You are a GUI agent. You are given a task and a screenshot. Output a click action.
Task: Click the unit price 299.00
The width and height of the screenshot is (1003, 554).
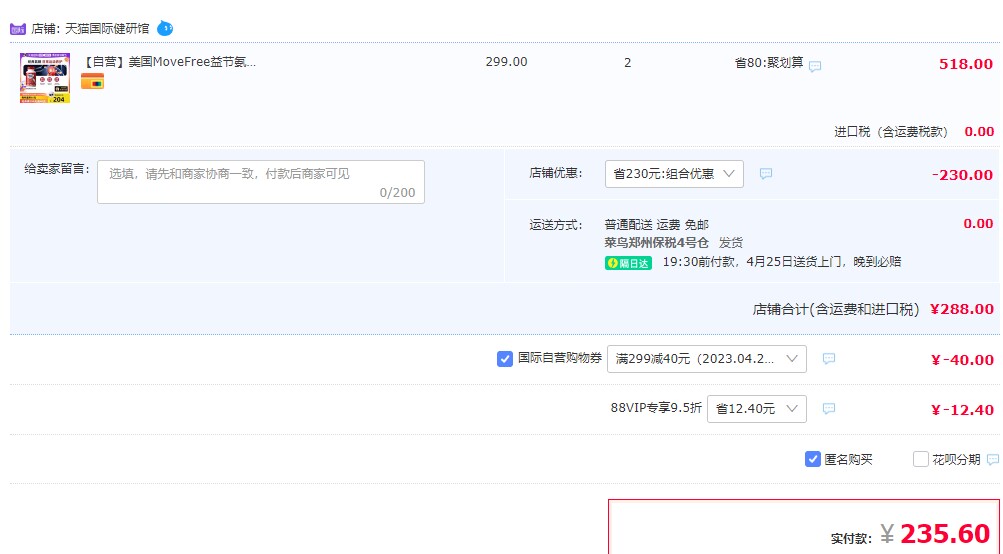pos(507,62)
